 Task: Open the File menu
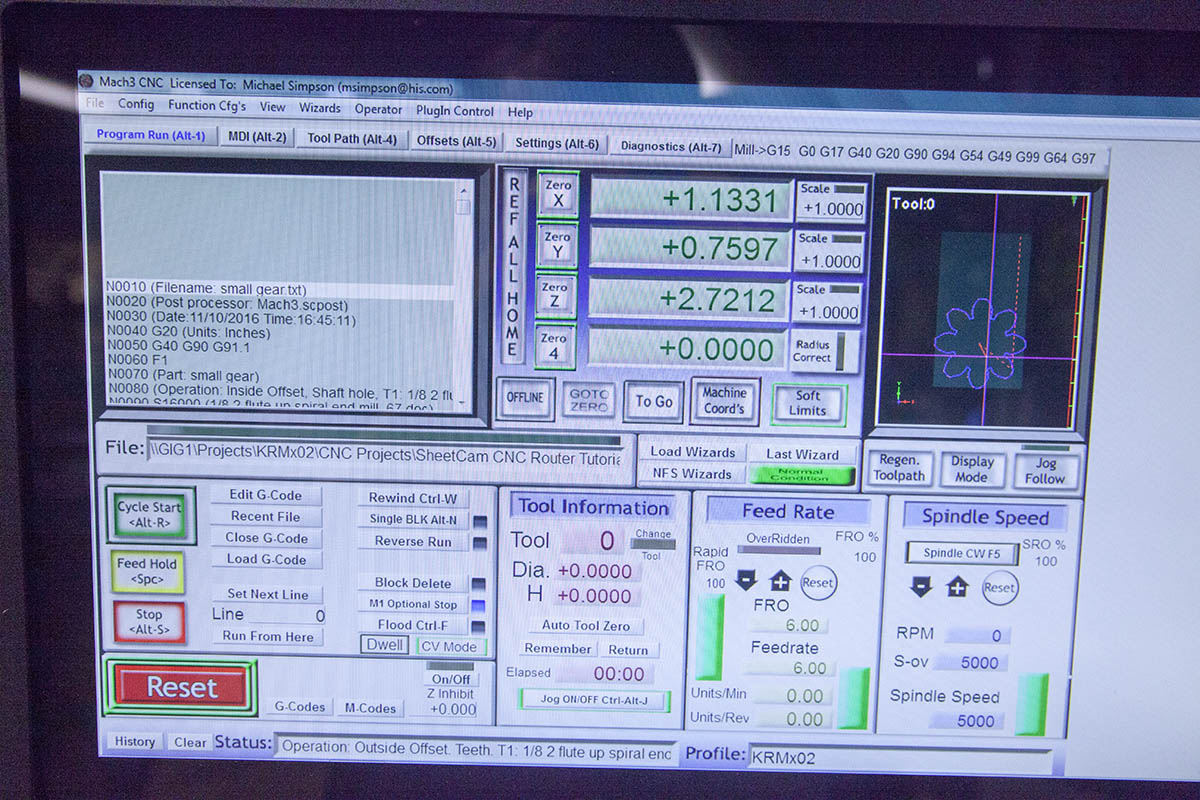[x=95, y=103]
